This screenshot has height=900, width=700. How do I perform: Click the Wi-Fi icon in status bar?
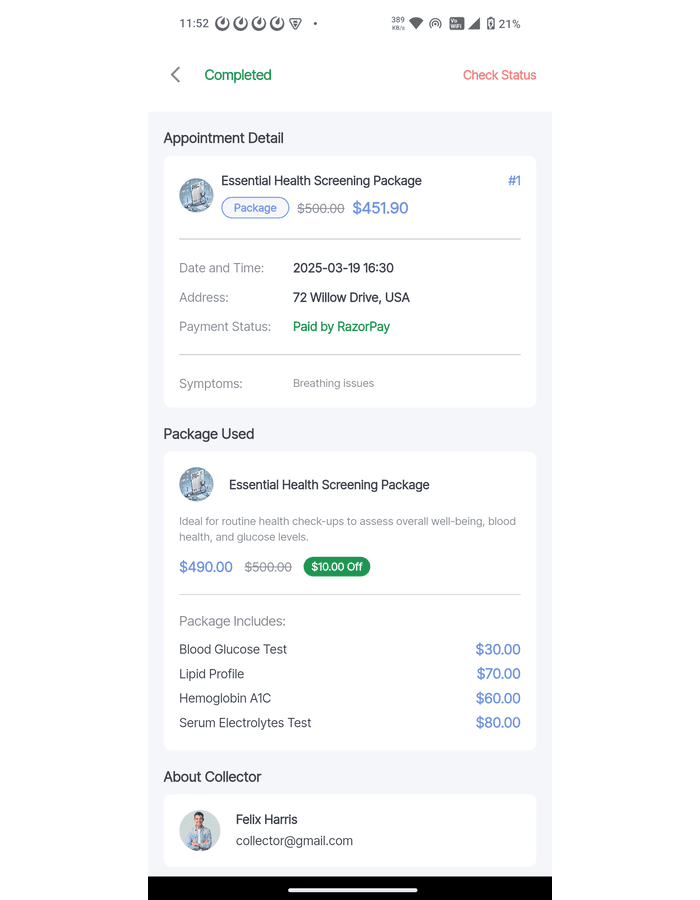click(416, 23)
